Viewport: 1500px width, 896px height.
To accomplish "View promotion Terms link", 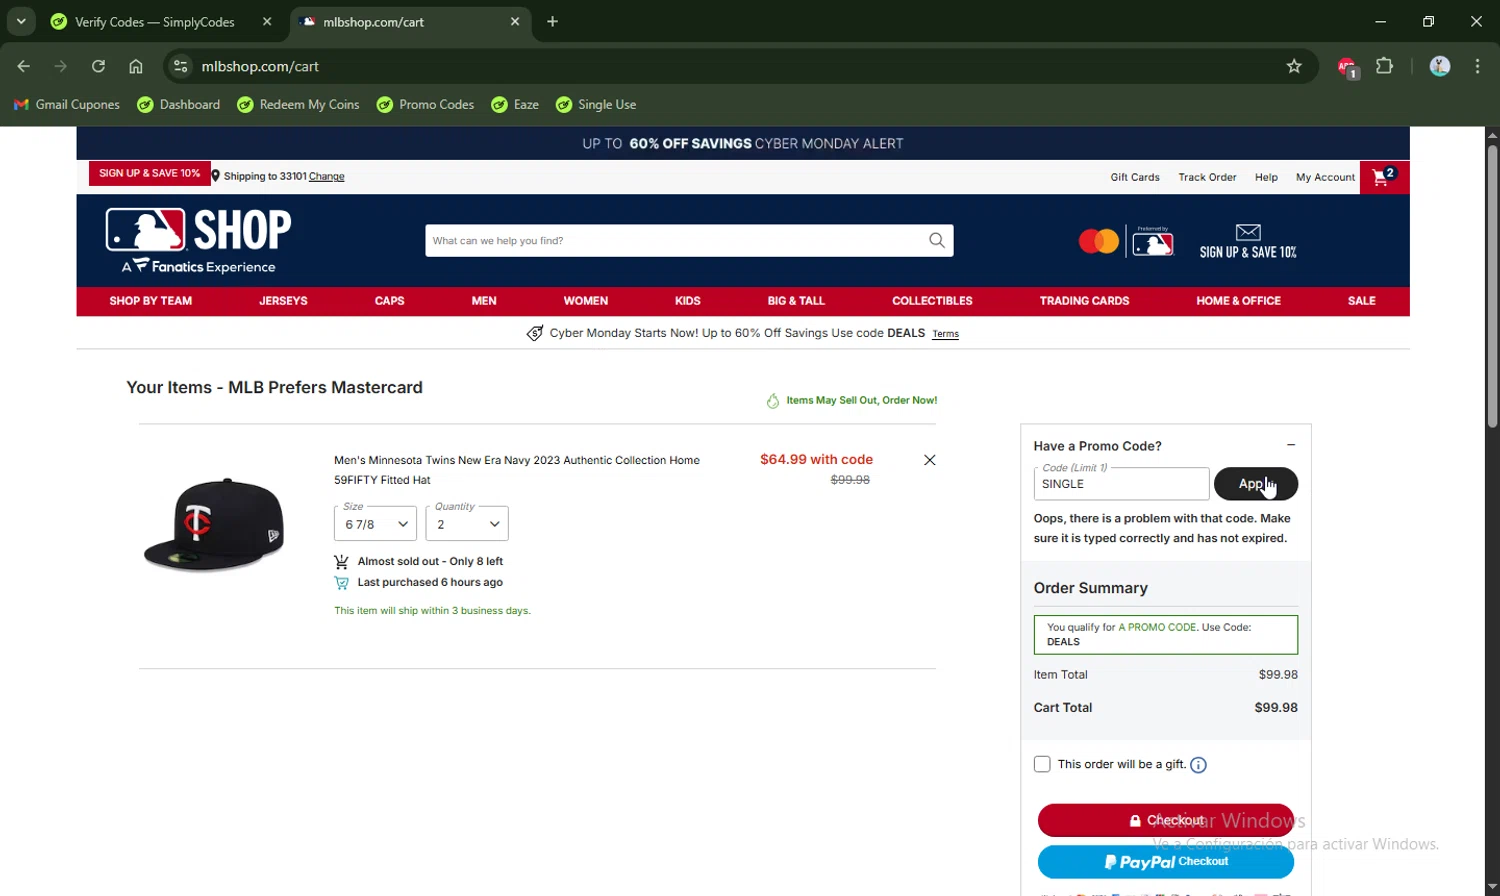I will coord(945,334).
